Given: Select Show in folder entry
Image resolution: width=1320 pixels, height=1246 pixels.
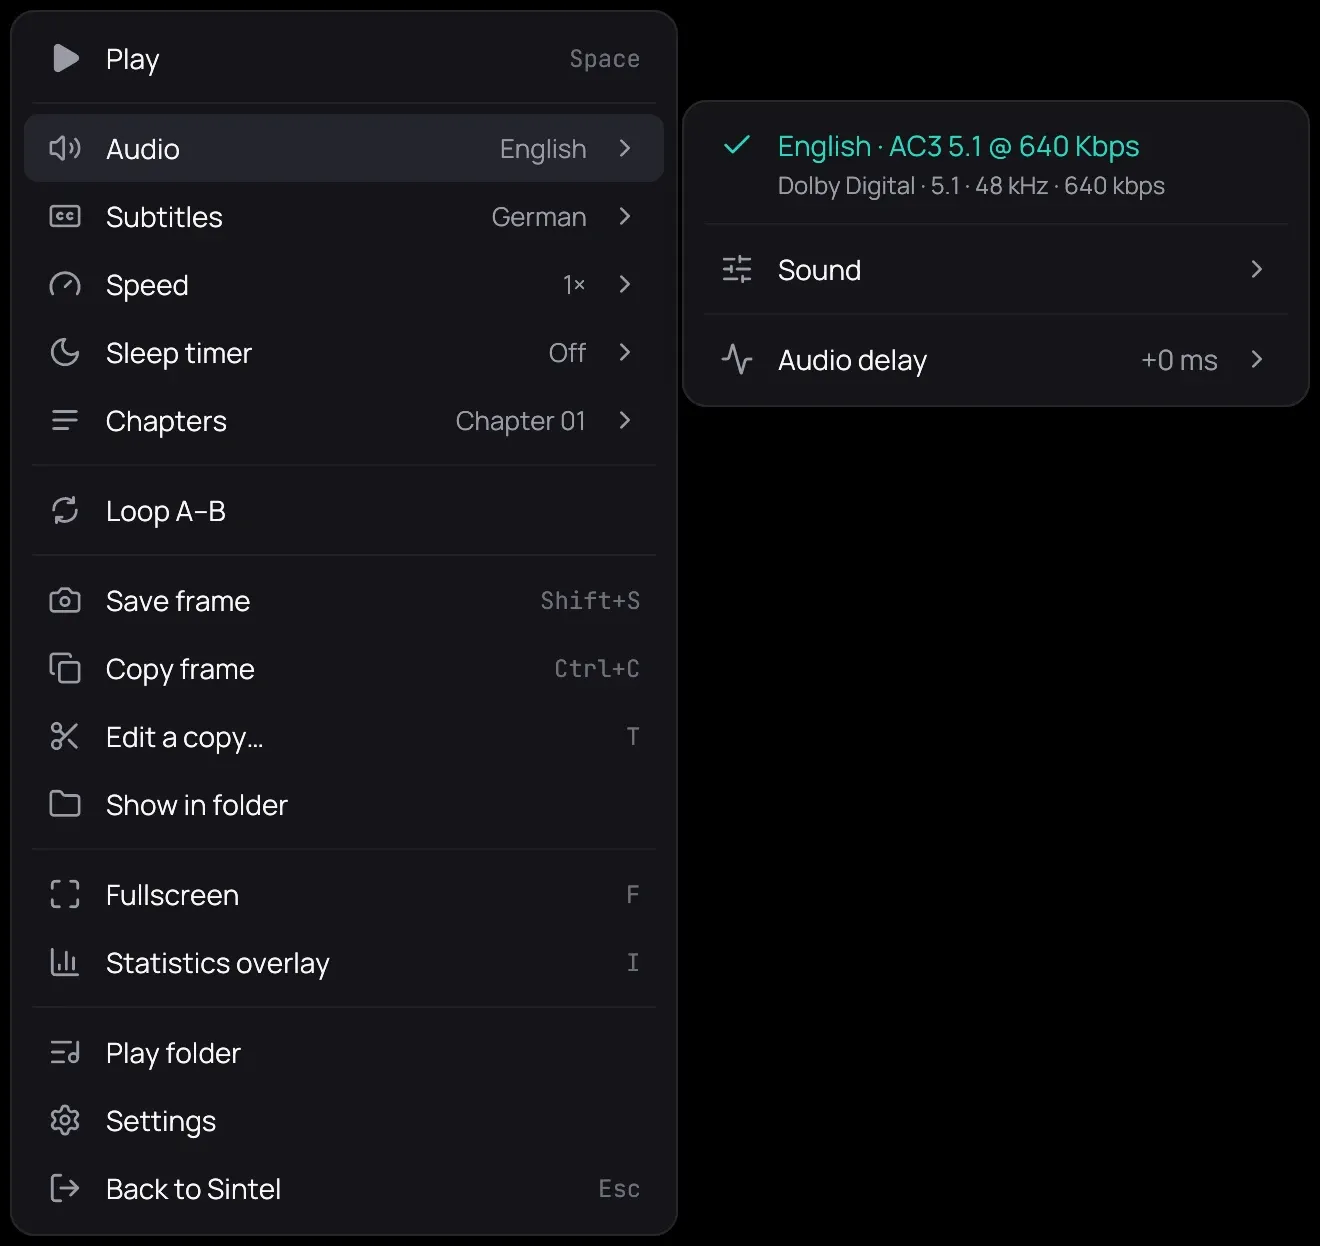Looking at the screenshot, I should (x=344, y=804).
